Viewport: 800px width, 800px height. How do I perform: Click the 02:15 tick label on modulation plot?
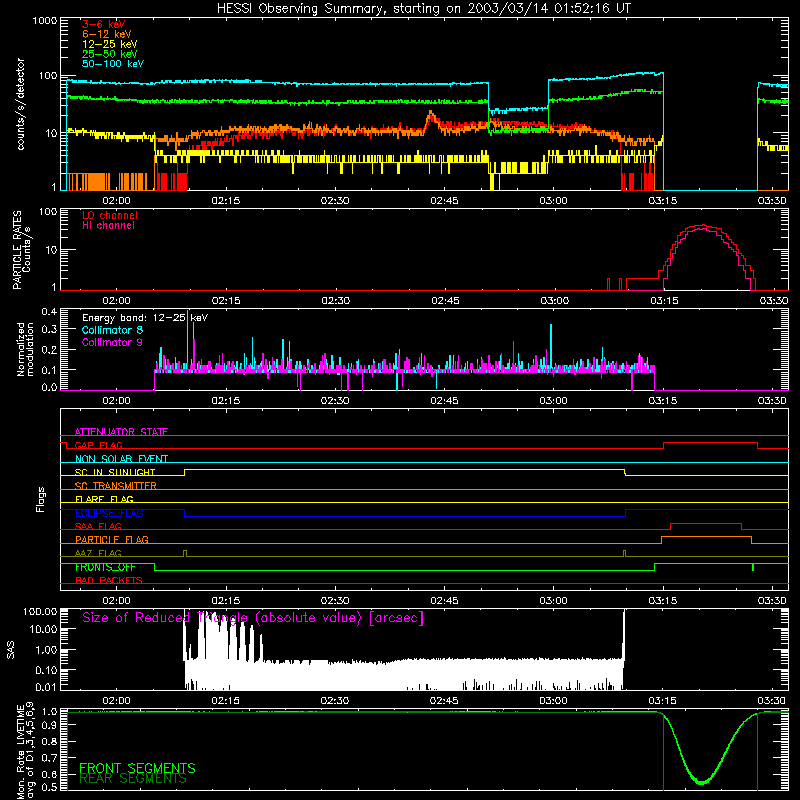pyautogui.click(x=226, y=401)
